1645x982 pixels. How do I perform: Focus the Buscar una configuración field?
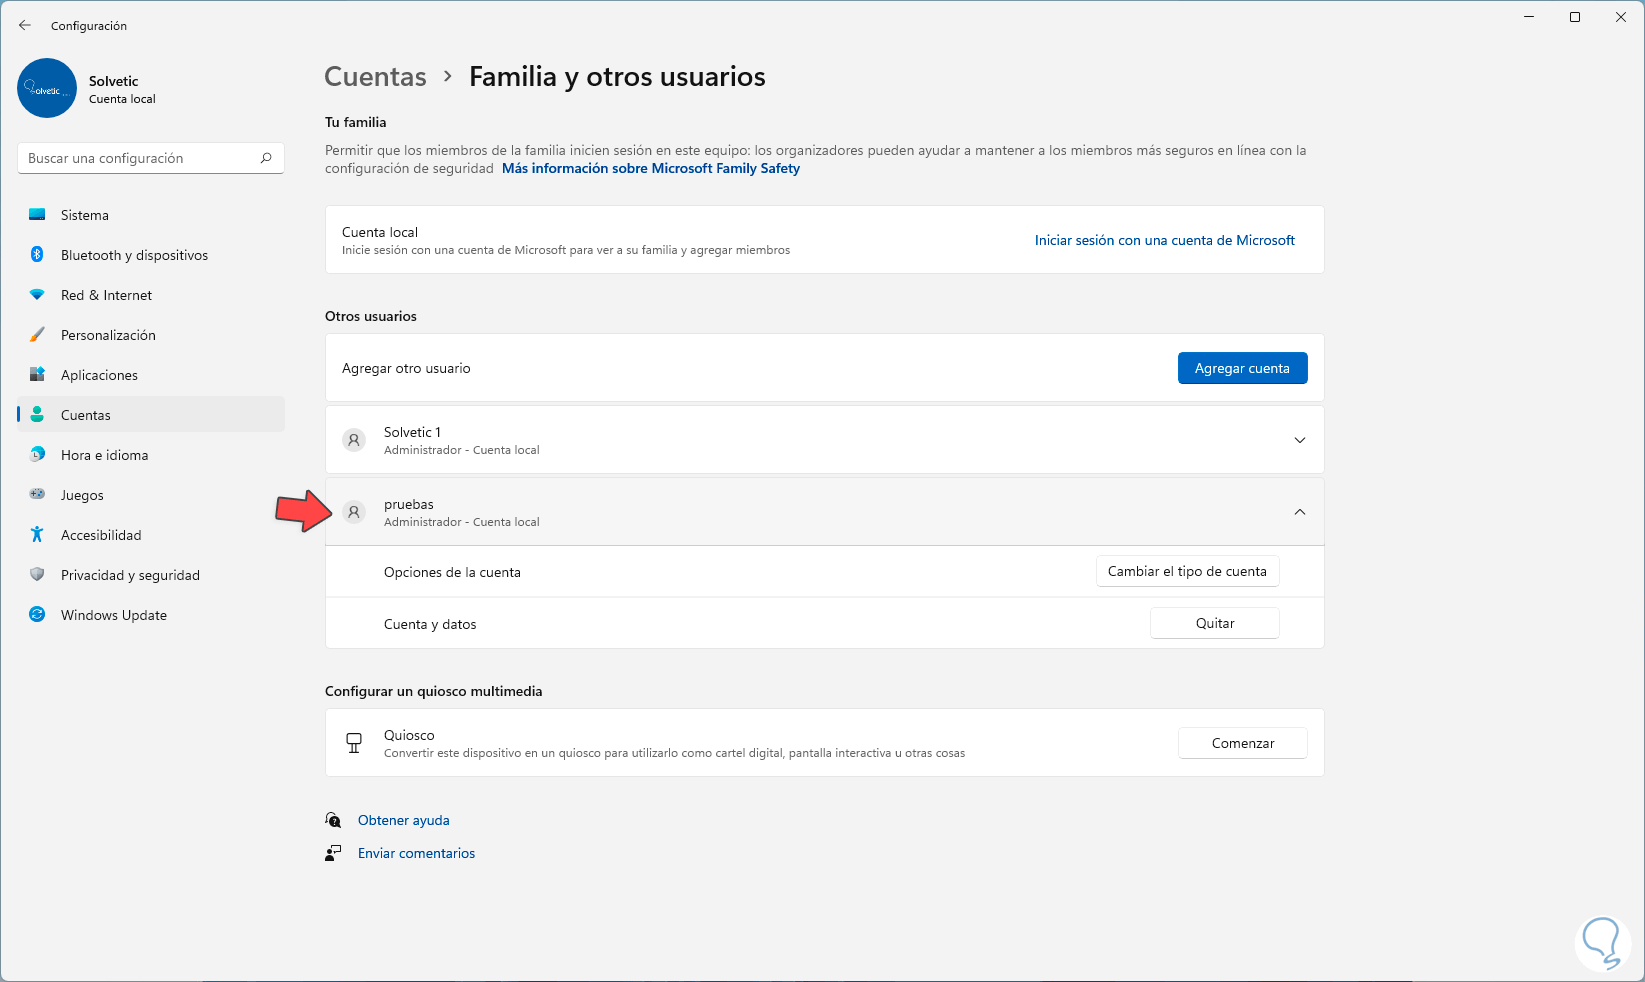[140, 158]
